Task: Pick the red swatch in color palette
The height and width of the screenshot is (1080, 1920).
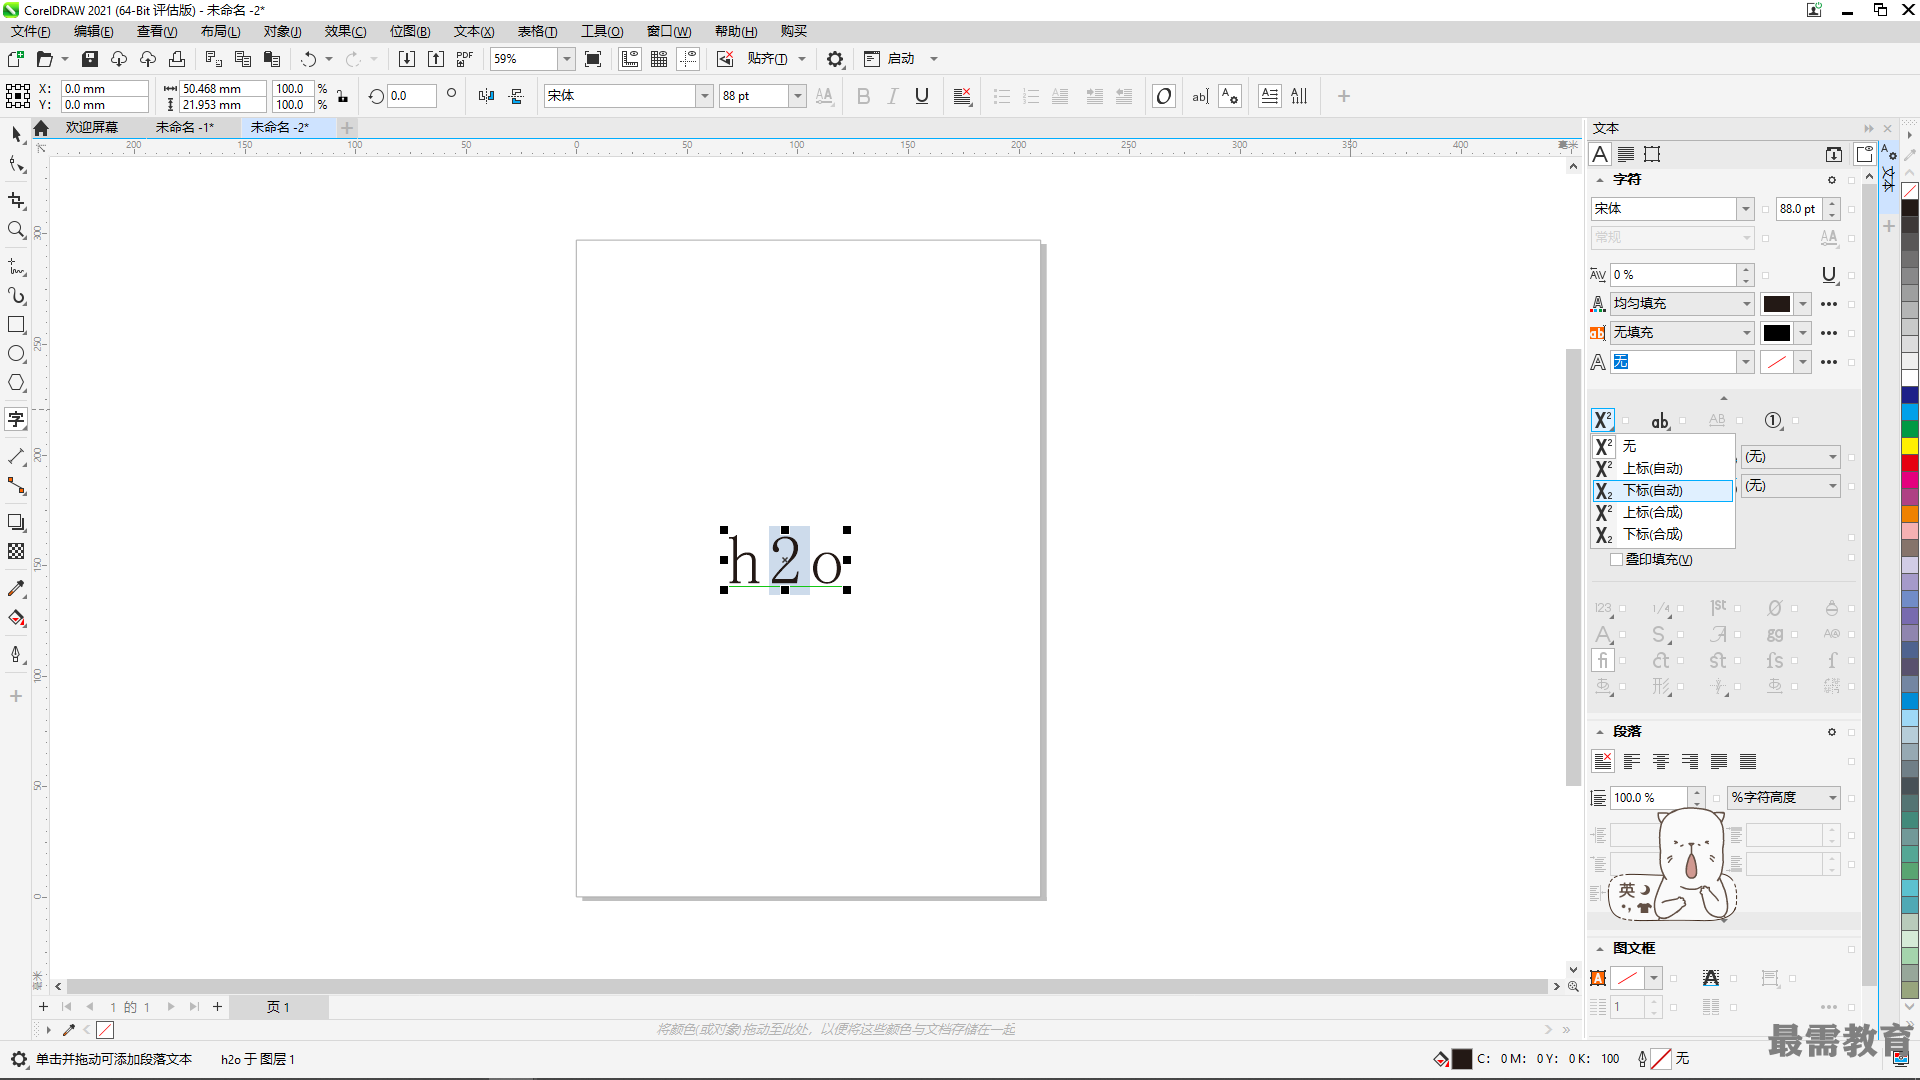Action: point(1910,463)
